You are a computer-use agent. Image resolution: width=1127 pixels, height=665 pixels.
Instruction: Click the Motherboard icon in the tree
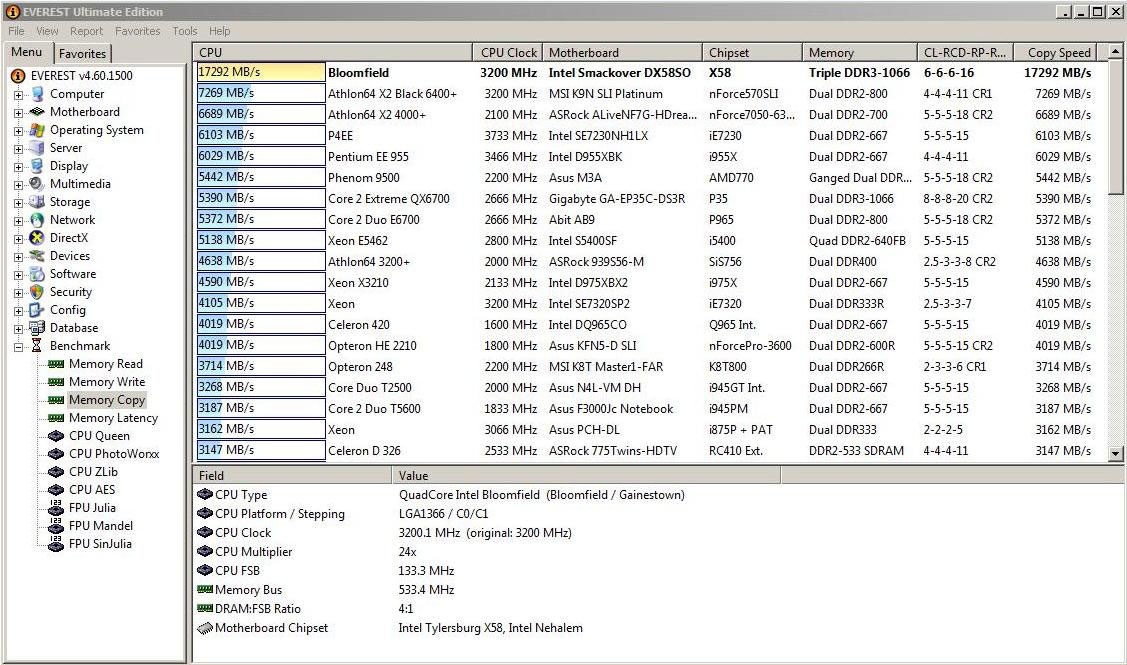pyautogui.click(x=37, y=112)
